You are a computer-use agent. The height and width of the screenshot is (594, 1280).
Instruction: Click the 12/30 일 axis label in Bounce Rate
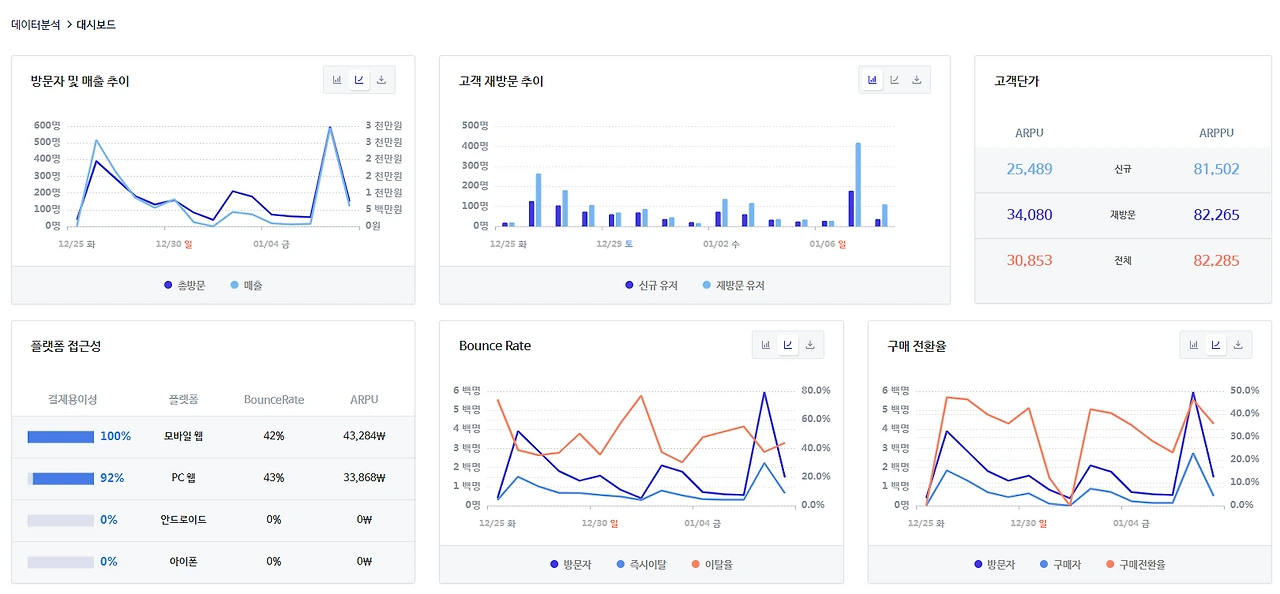pyautogui.click(x=600, y=522)
